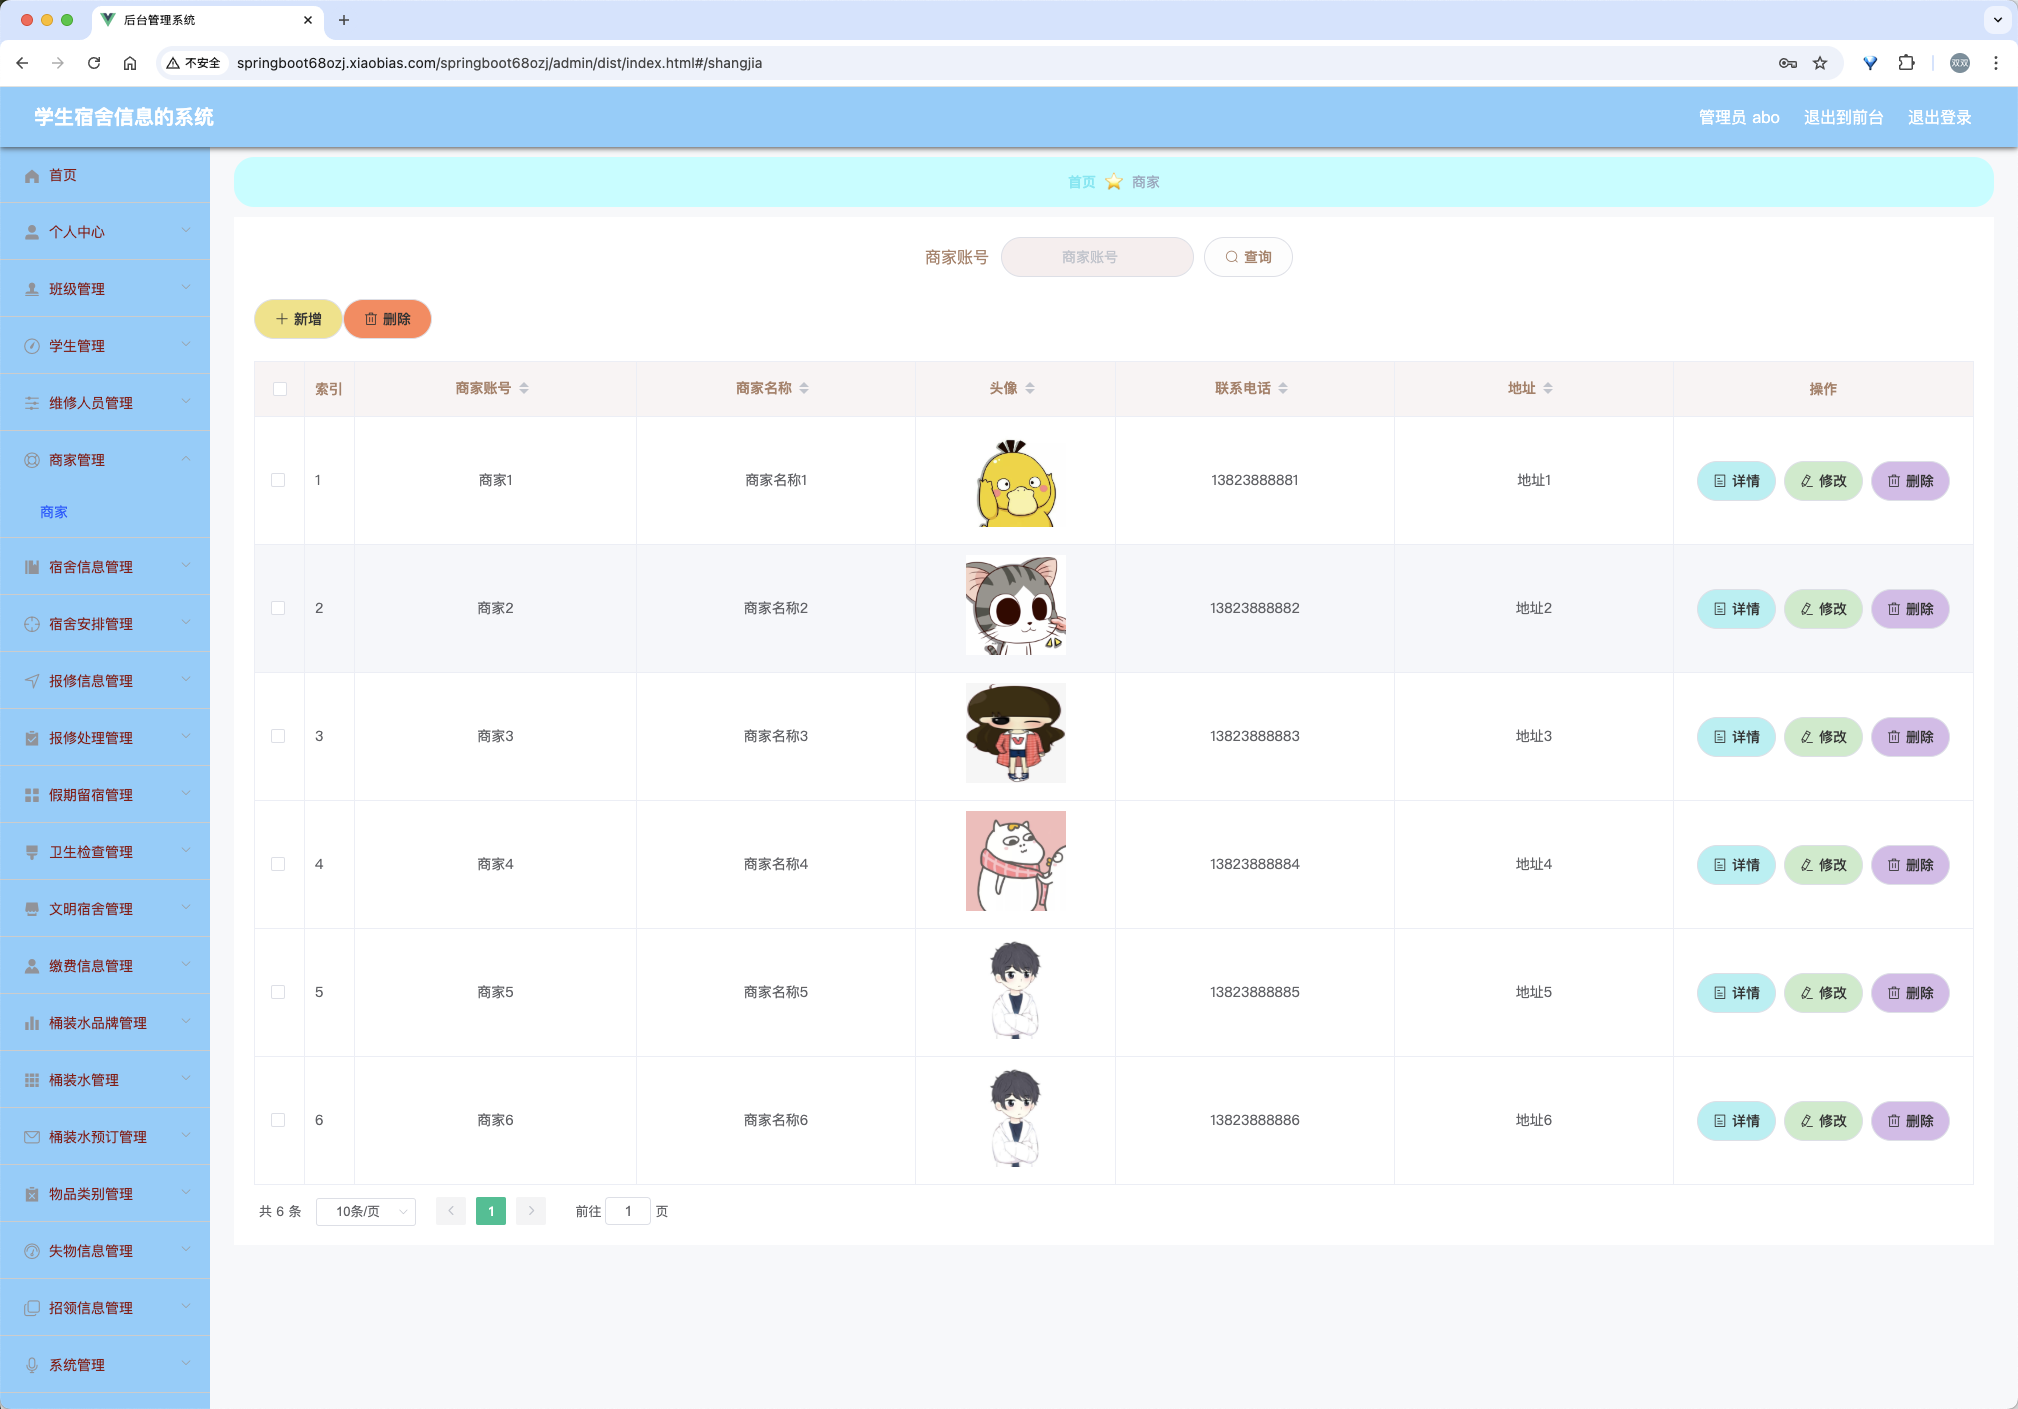2018x1409 pixels.
Task: Click the home icon beside 首页 in sidebar
Action: [32, 176]
